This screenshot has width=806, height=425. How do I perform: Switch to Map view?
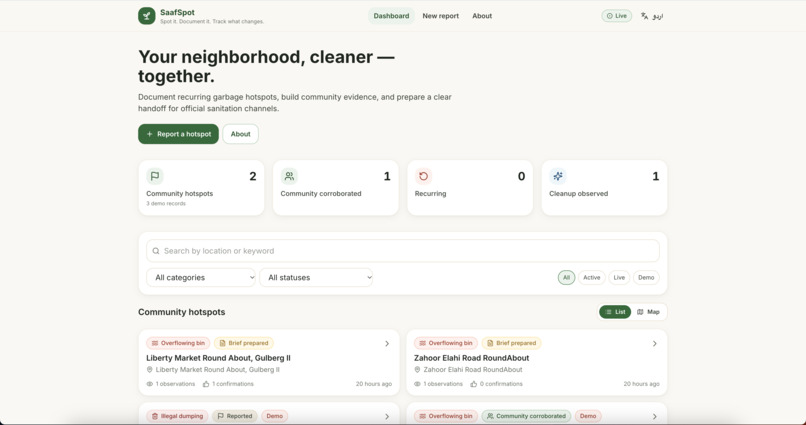click(648, 312)
